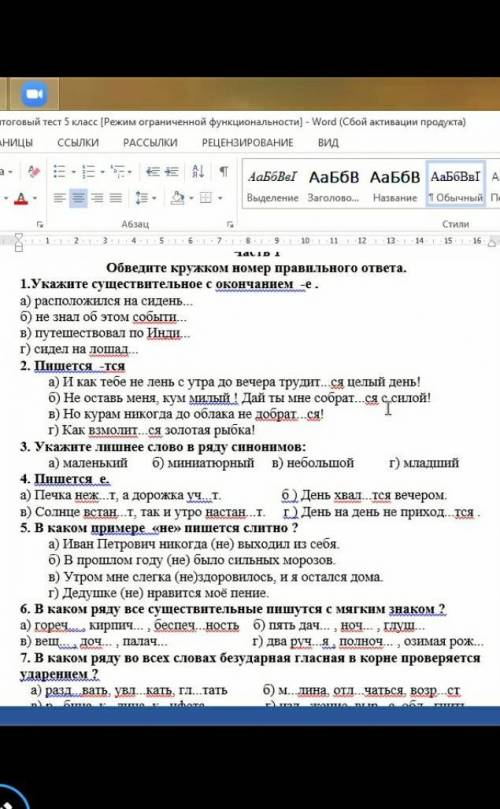
Task: Open the ССЫЛКИ ribbon tab
Action: 78,143
